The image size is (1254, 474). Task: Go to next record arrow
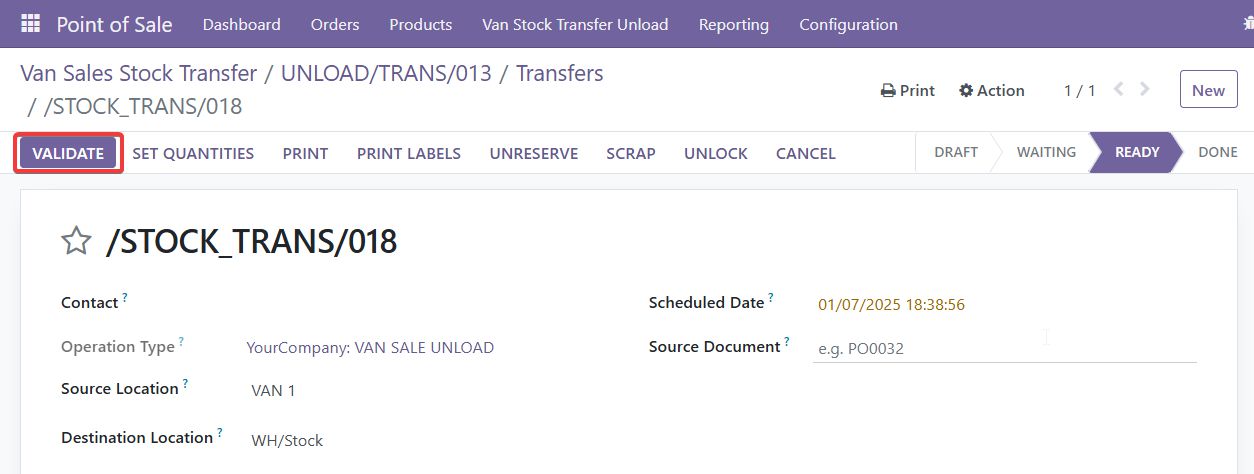[x=1145, y=90]
